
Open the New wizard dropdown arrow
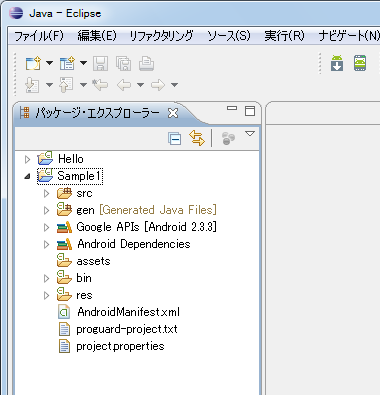coord(49,63)
